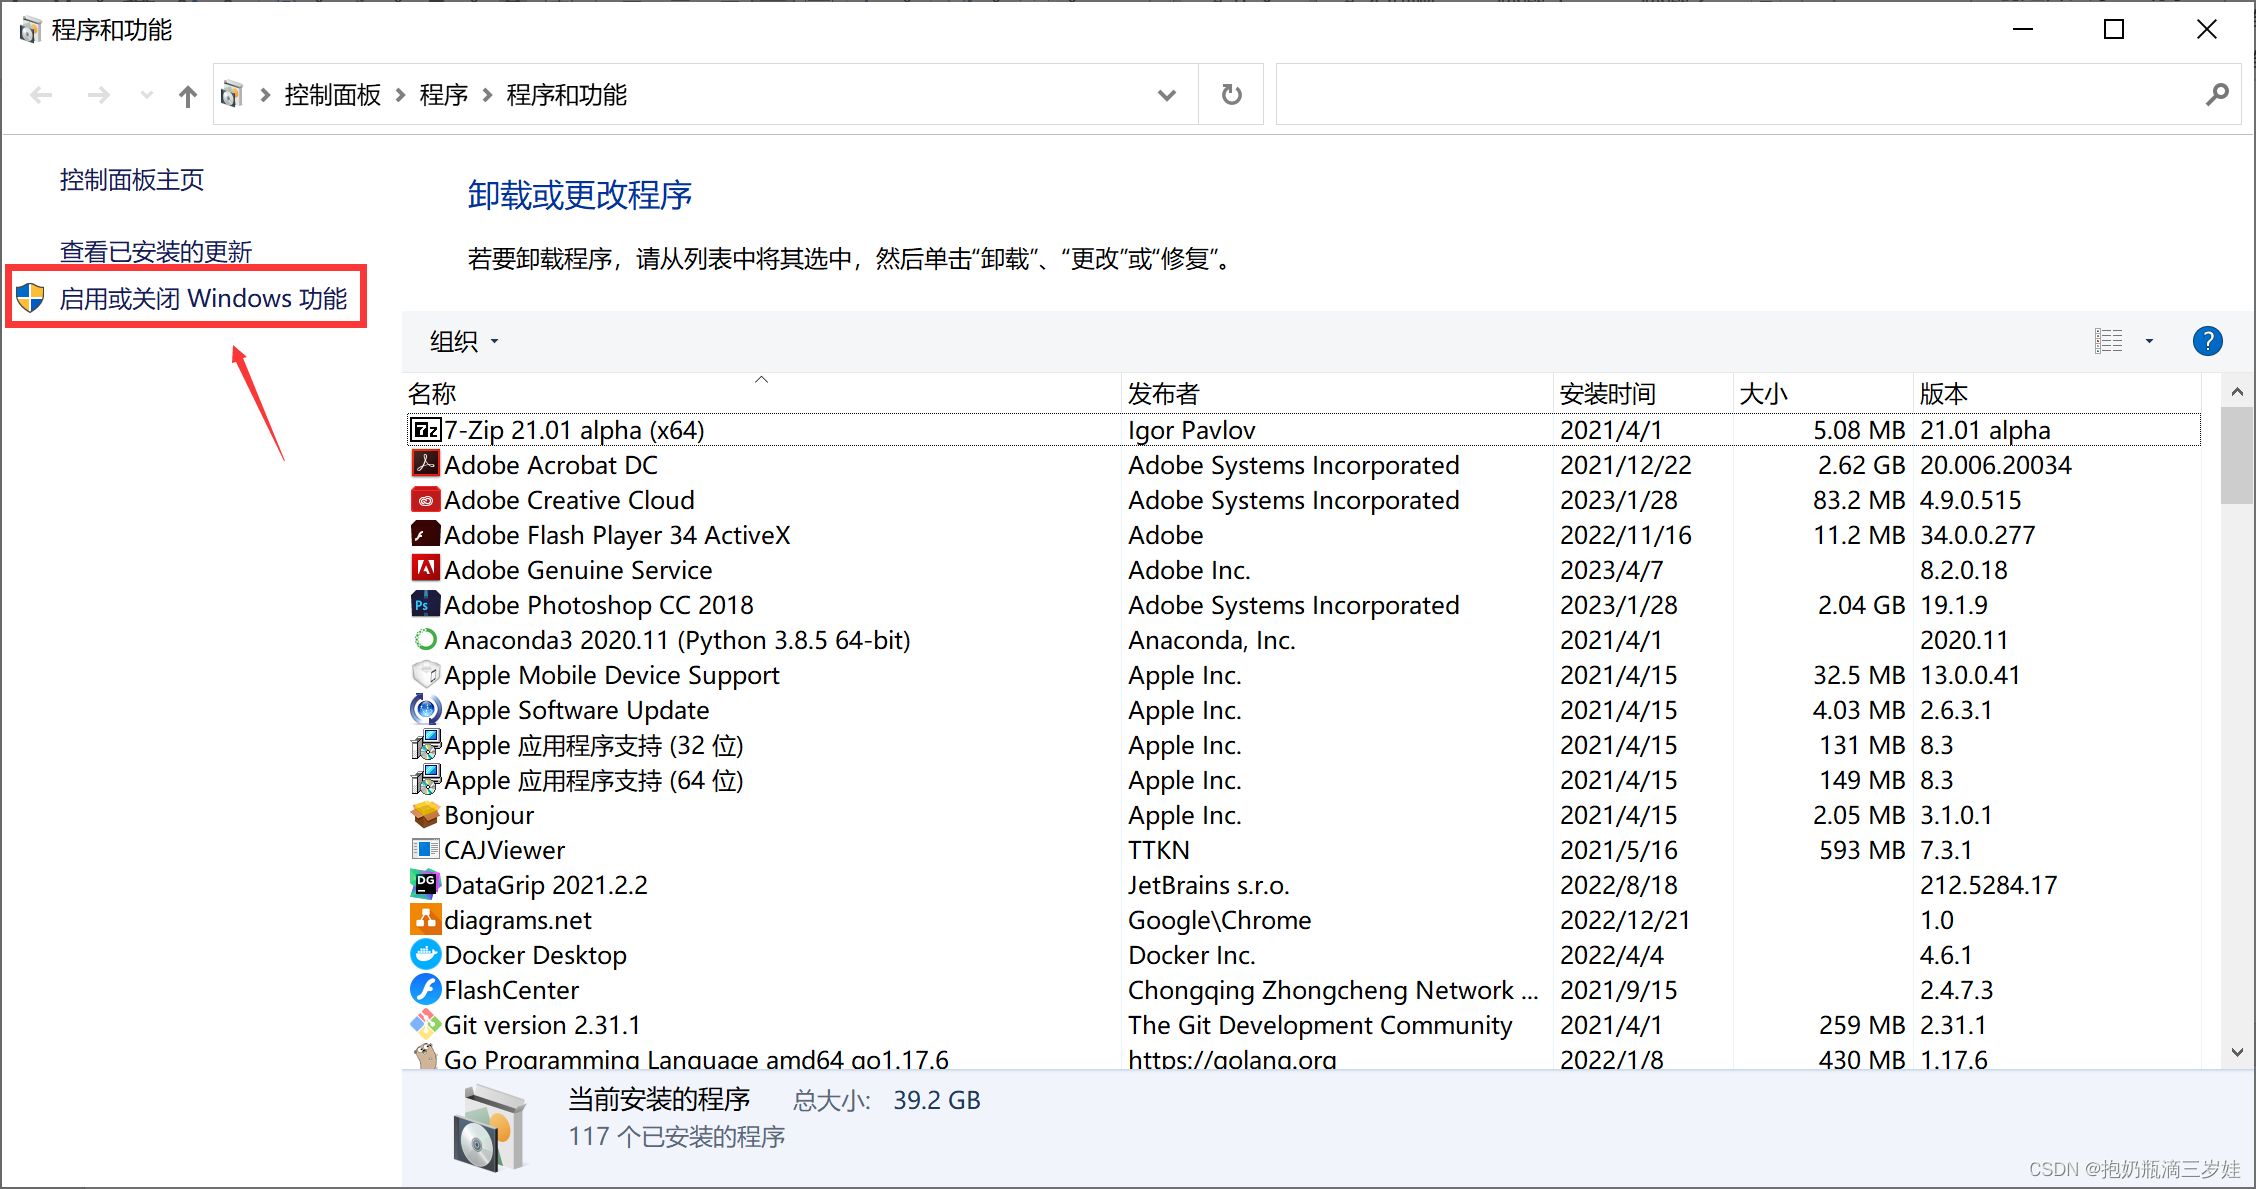Click publisher Google\Chrome cell
The height and width of the screenshot is (1189, 2256).
point(1219,920)
